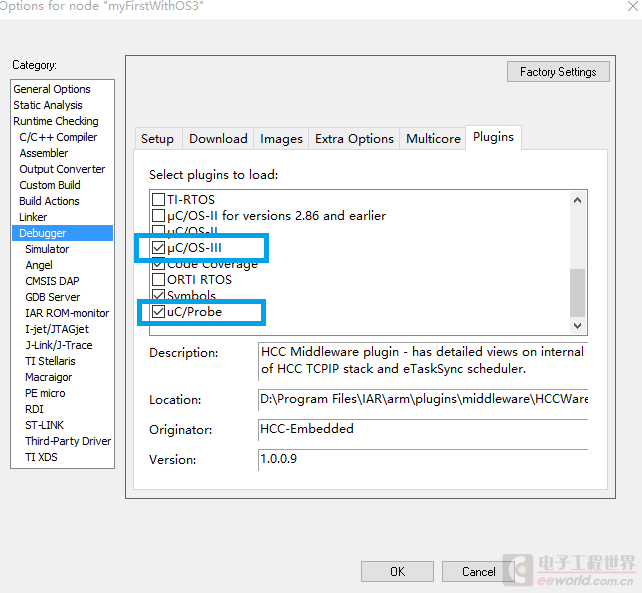Choose TI Stellaris category

coord(50,361)
